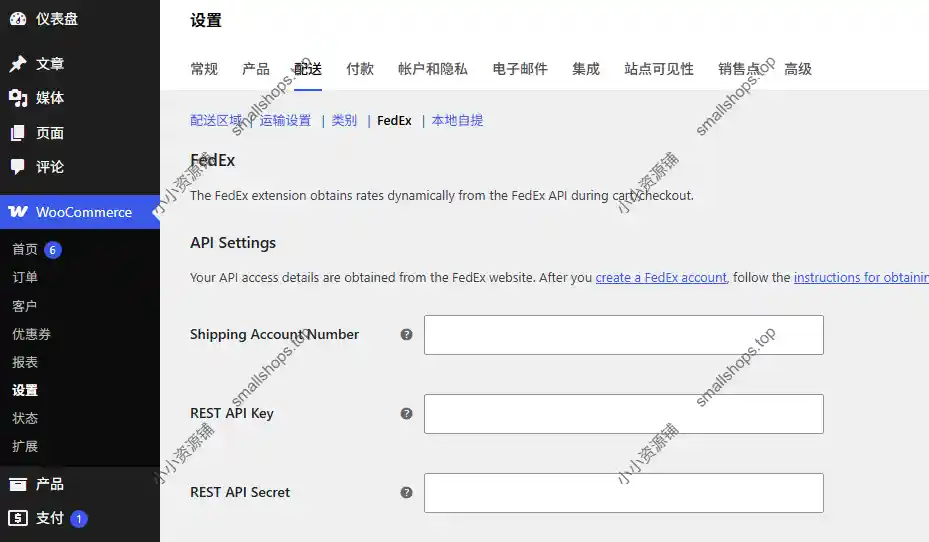Screen dimensions: 929x542
Task: Click the 评论 comment bubble icon
Action: pyautogui.click(x=18, y=166)
